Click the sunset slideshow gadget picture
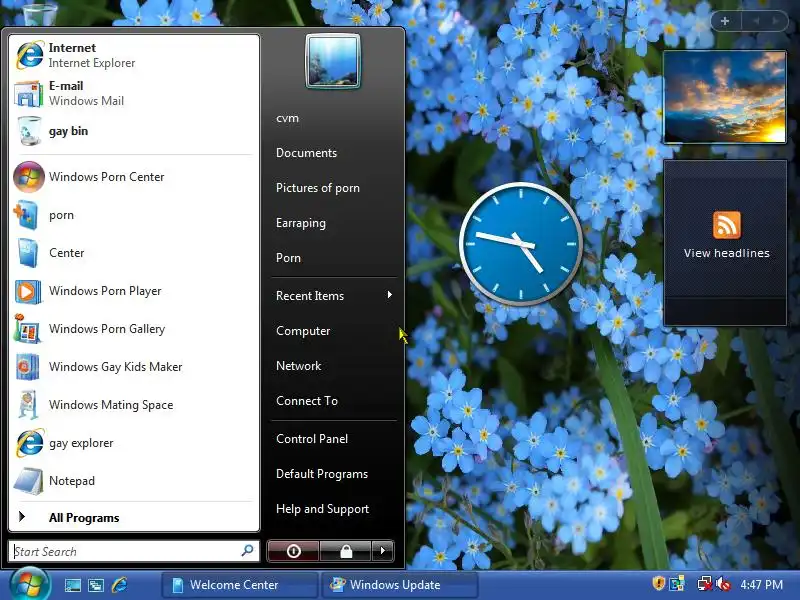800x600 pixels. tap(725, 97)
